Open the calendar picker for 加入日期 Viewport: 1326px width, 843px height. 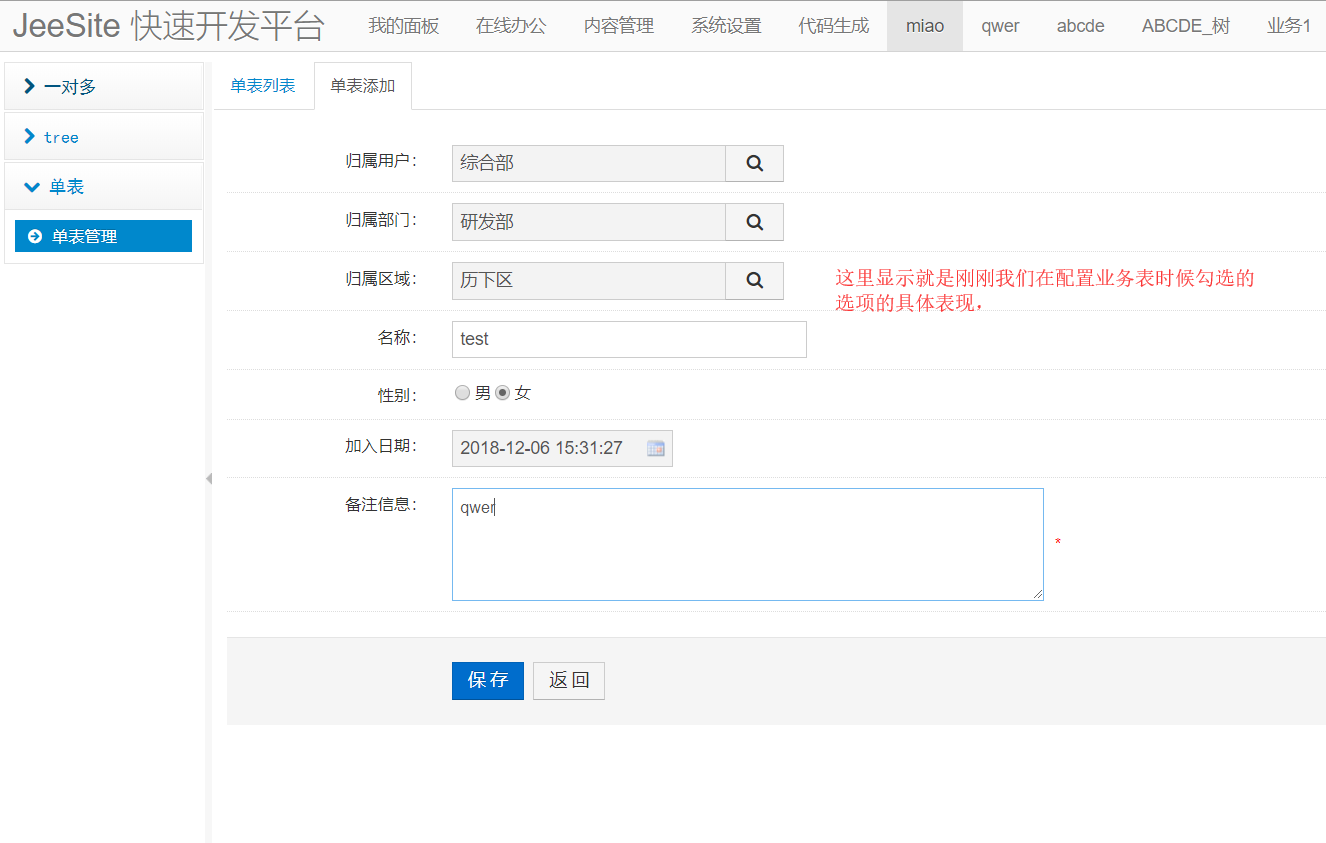coord(656,448)
